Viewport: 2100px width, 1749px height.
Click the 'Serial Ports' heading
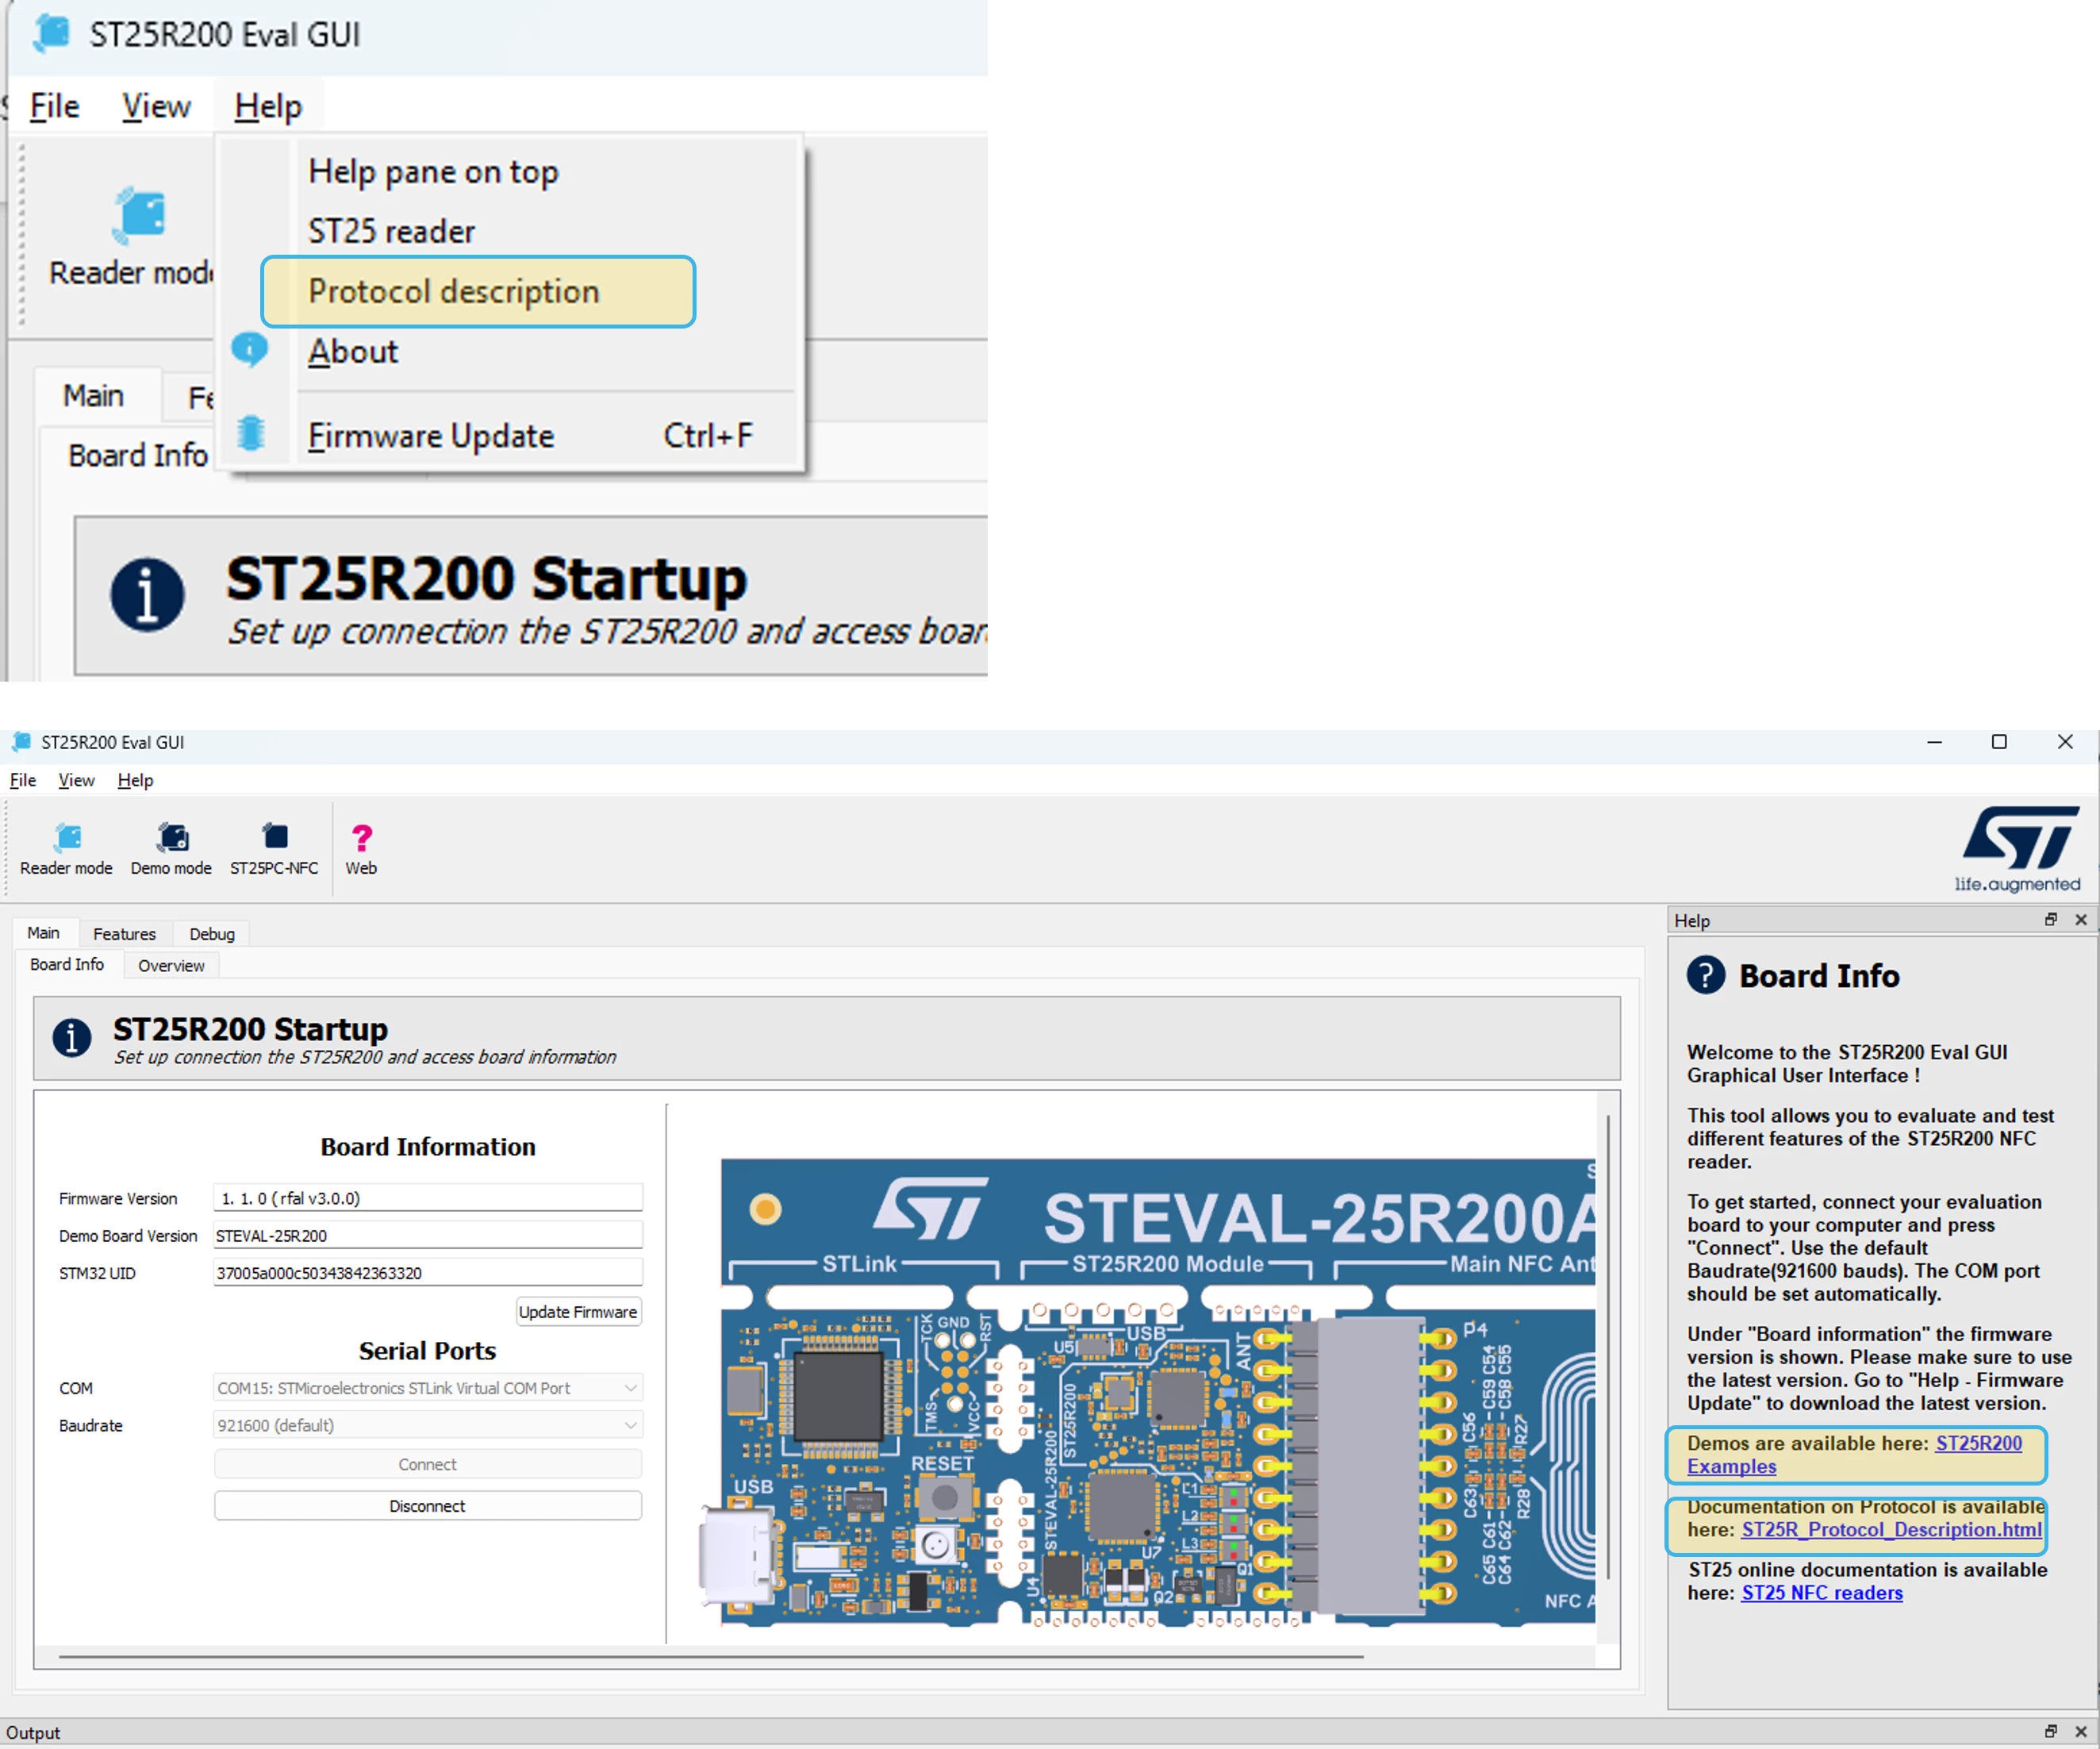pyautogui.click(x=427, y=1351)
